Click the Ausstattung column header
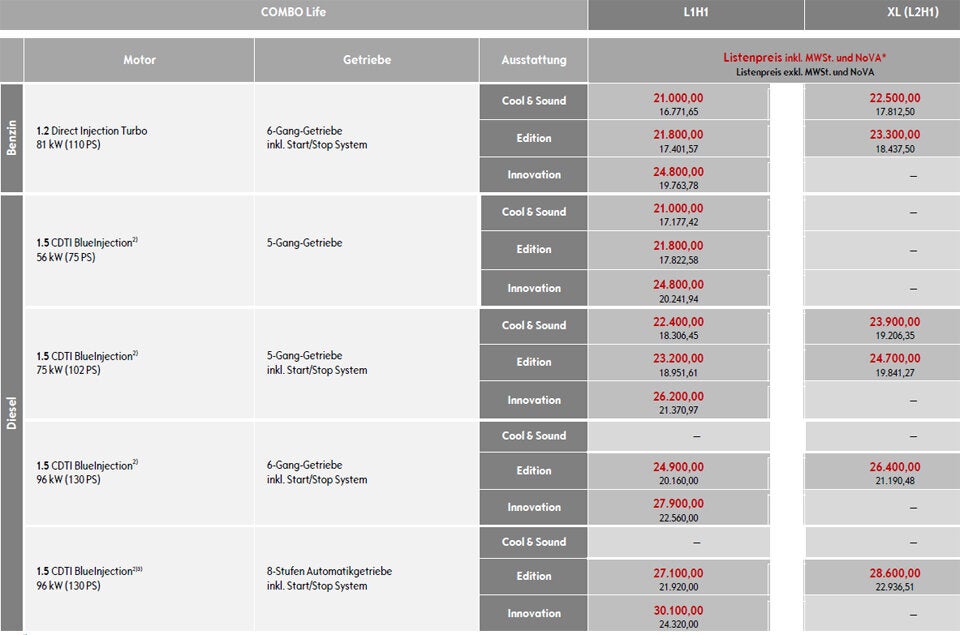The height and width of the screenshot is (635, 960). tap(533, 60)
